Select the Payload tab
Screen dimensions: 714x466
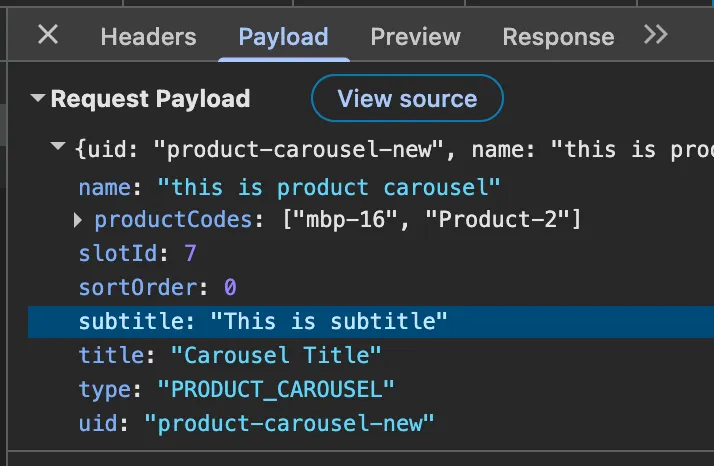coord(284,37)
